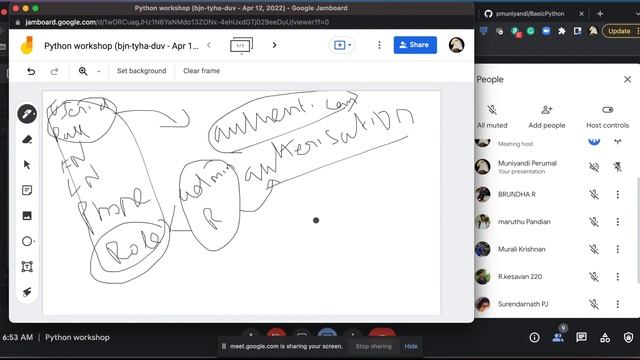The width and height of the screenshot is (640, 360).
Task: Mute toggle for maruthu Pandian
Action: pos(594,222)
